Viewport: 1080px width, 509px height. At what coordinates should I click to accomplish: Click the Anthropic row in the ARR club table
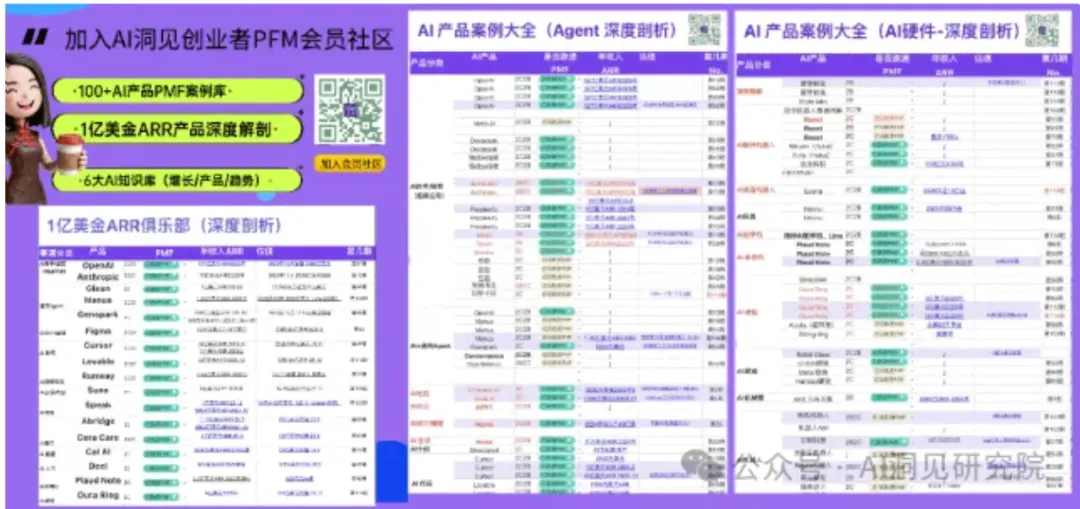(206, 276)
